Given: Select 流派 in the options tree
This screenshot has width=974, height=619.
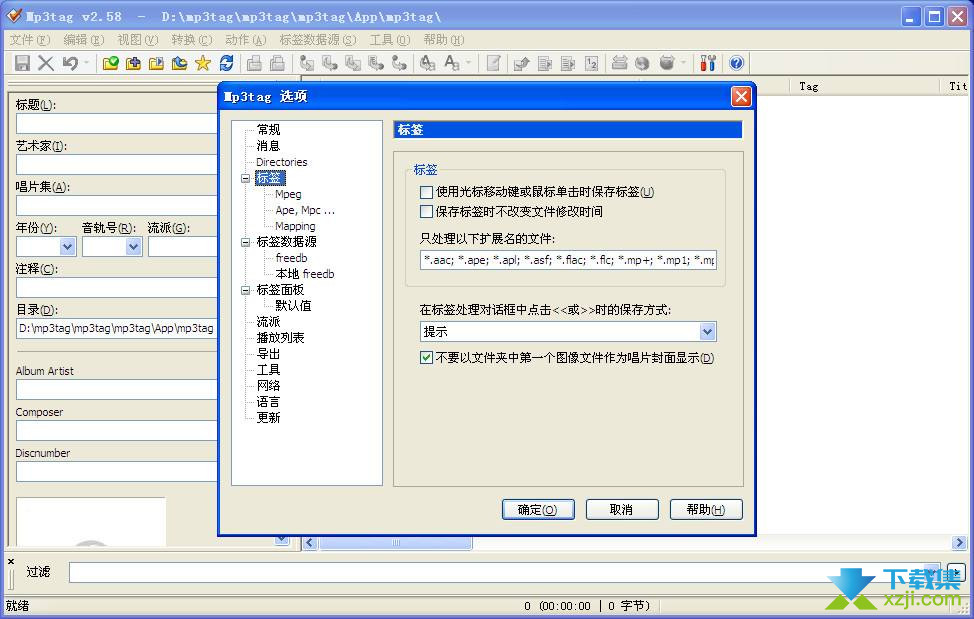Looking at the screenshot, I should click(268, 322).
